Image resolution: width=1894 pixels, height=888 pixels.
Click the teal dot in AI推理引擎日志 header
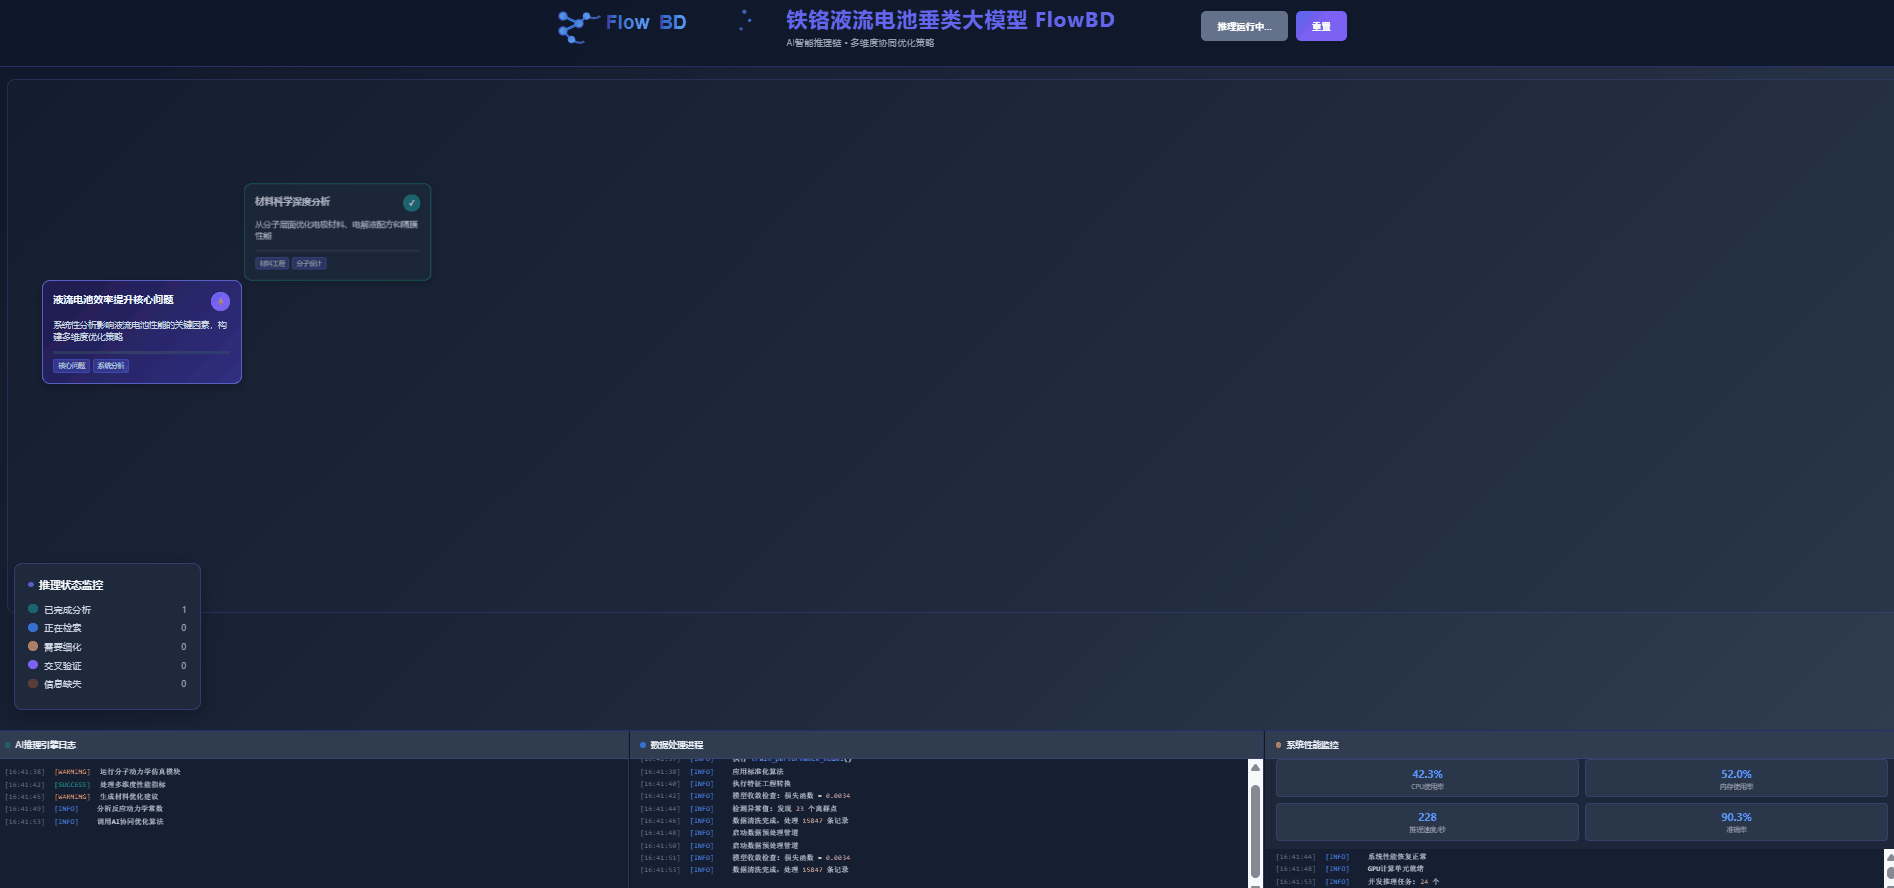(x=8, y=745)
